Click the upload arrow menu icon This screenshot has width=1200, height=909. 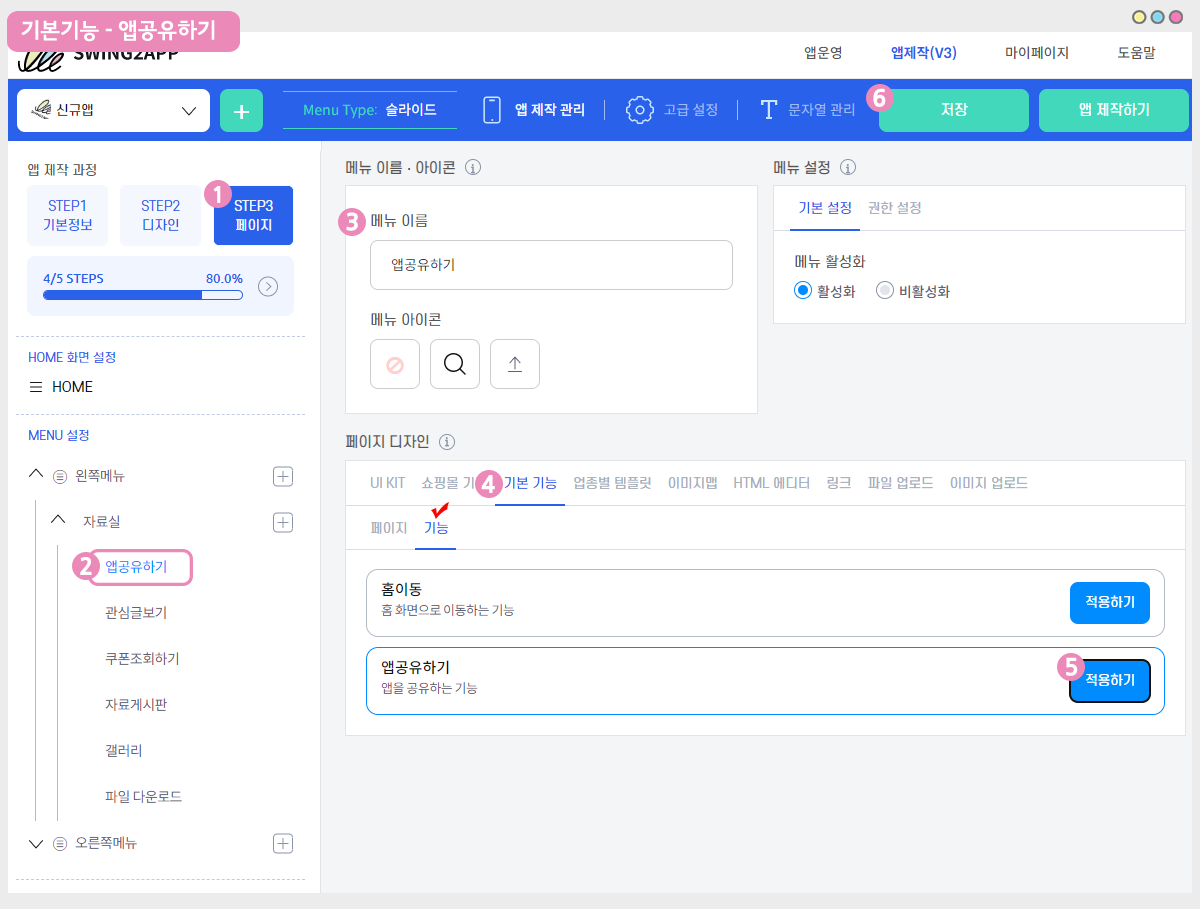point(515,364)
